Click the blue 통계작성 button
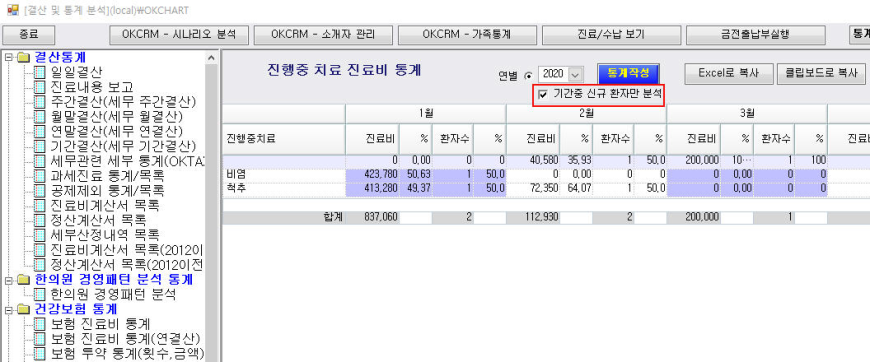 [x=628, y=73]
